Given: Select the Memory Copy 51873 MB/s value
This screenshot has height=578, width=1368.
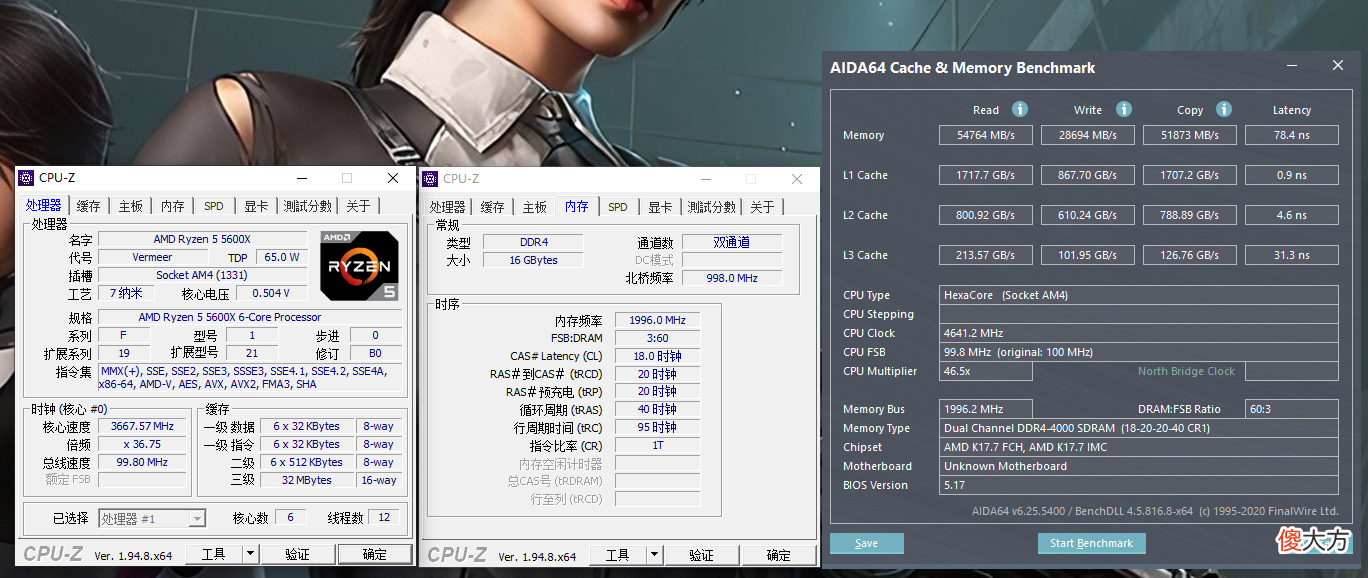Looking at the screenshot, I should click(1190, 135).
